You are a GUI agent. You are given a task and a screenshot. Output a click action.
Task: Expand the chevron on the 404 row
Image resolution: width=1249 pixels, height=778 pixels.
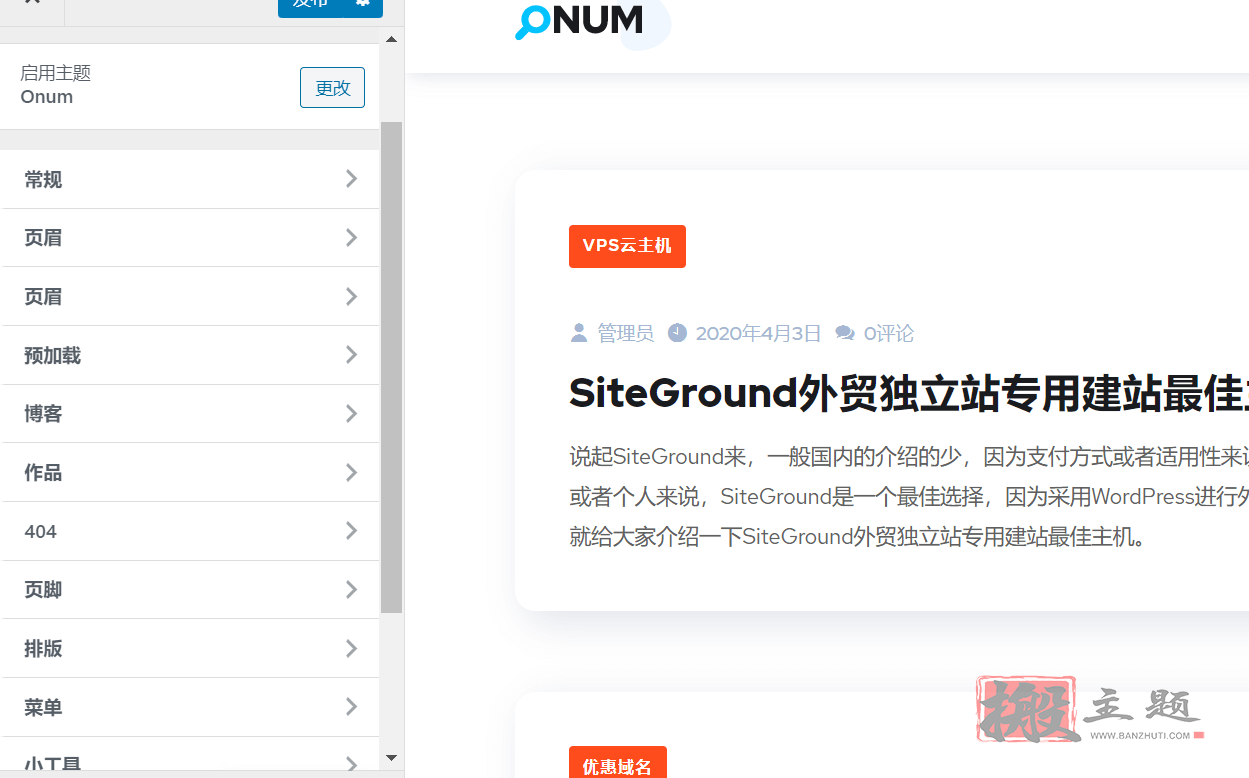click(351, 531)
